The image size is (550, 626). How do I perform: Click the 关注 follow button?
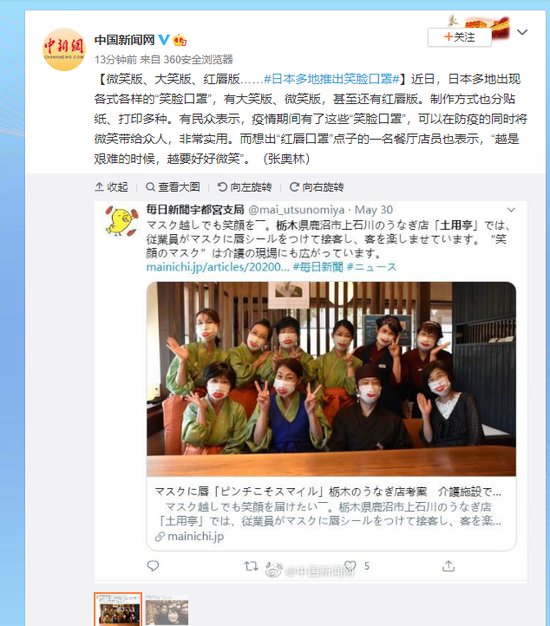(x=459, y=37)
